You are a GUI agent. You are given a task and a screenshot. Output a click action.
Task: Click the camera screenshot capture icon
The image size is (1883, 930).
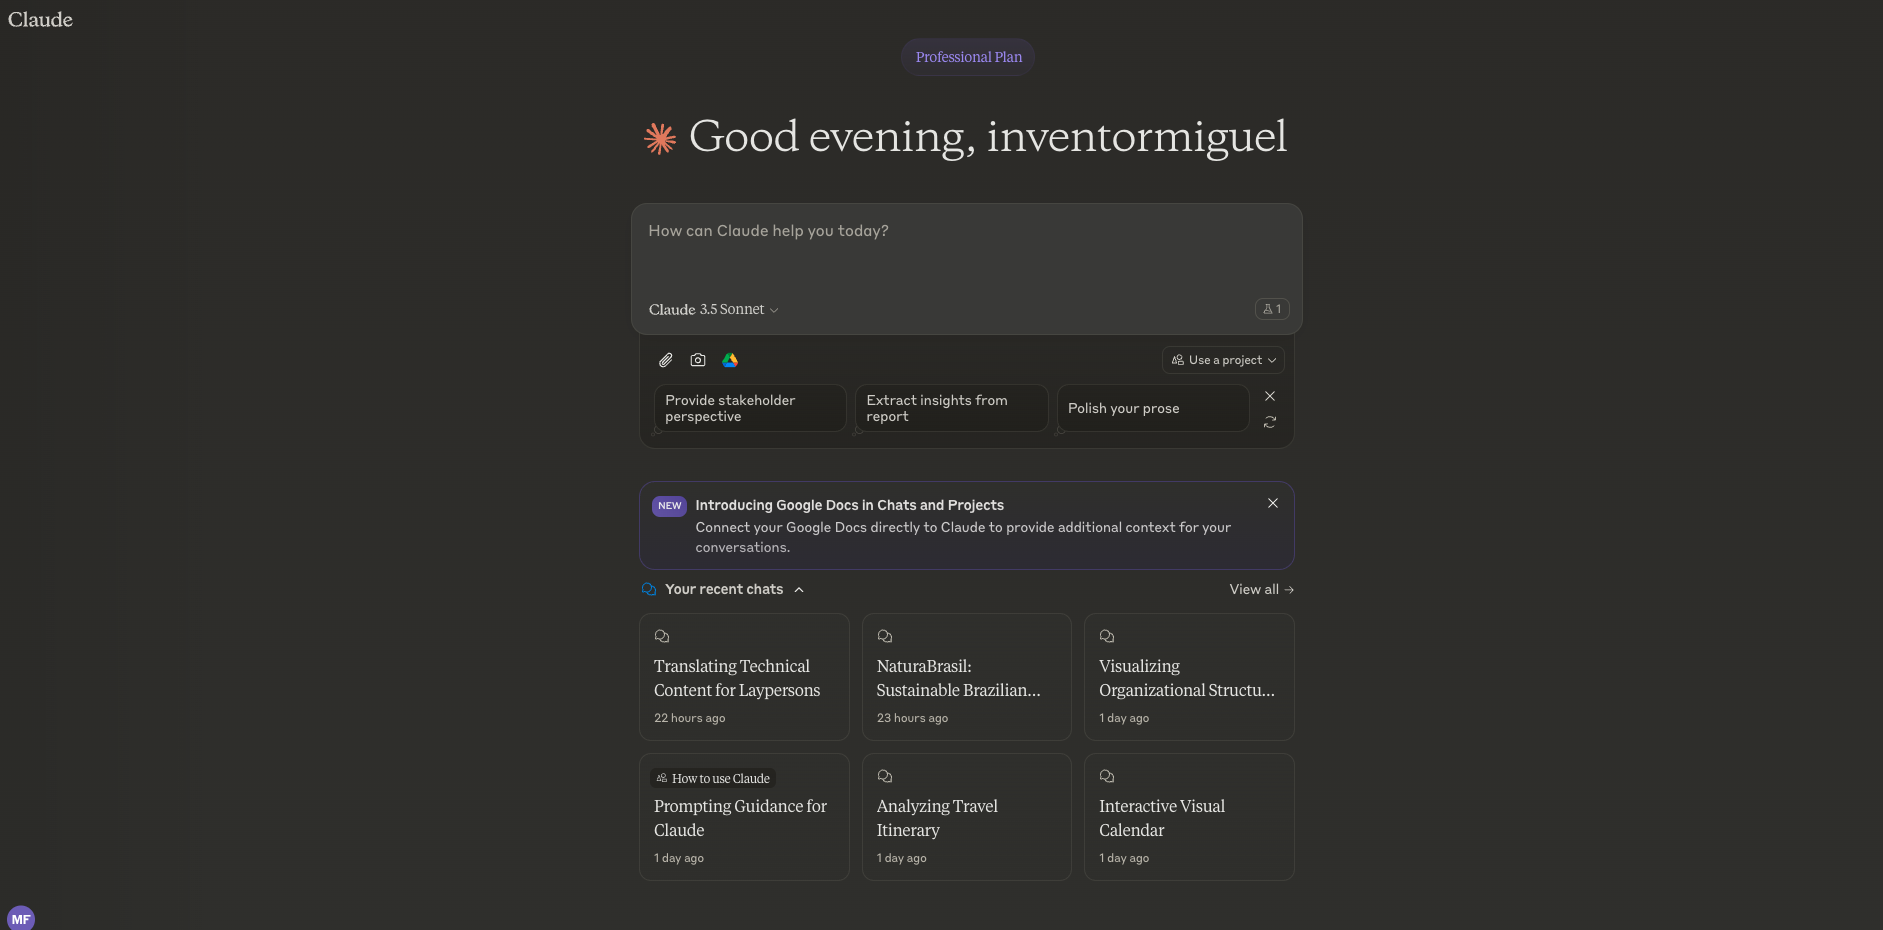coord(698,360)
